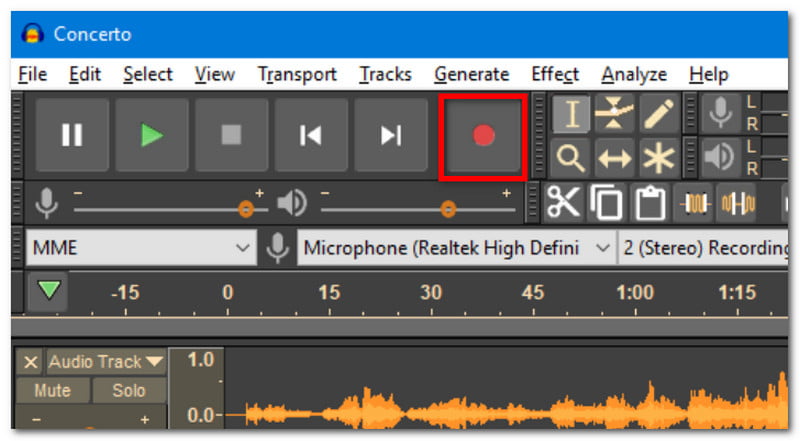The height and width of the screenshot is (441, 800).
Task: Select the Zoom (magnifier) tool
Action: 571,158
